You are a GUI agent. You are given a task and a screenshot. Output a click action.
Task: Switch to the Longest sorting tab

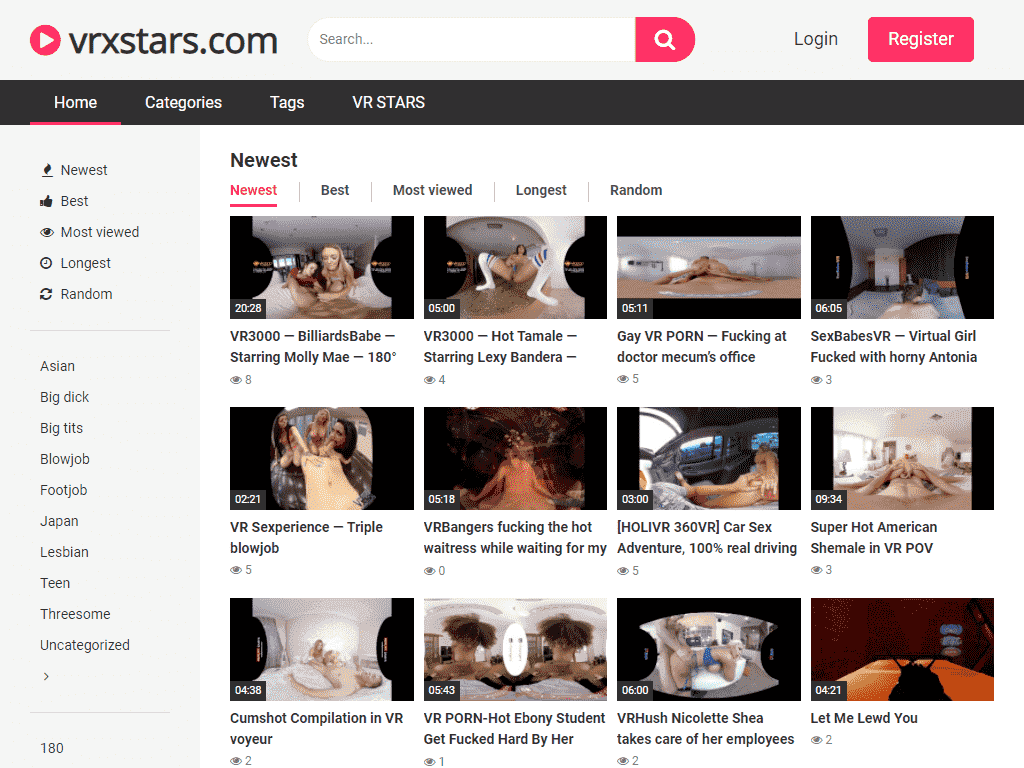tap(541, 190)
